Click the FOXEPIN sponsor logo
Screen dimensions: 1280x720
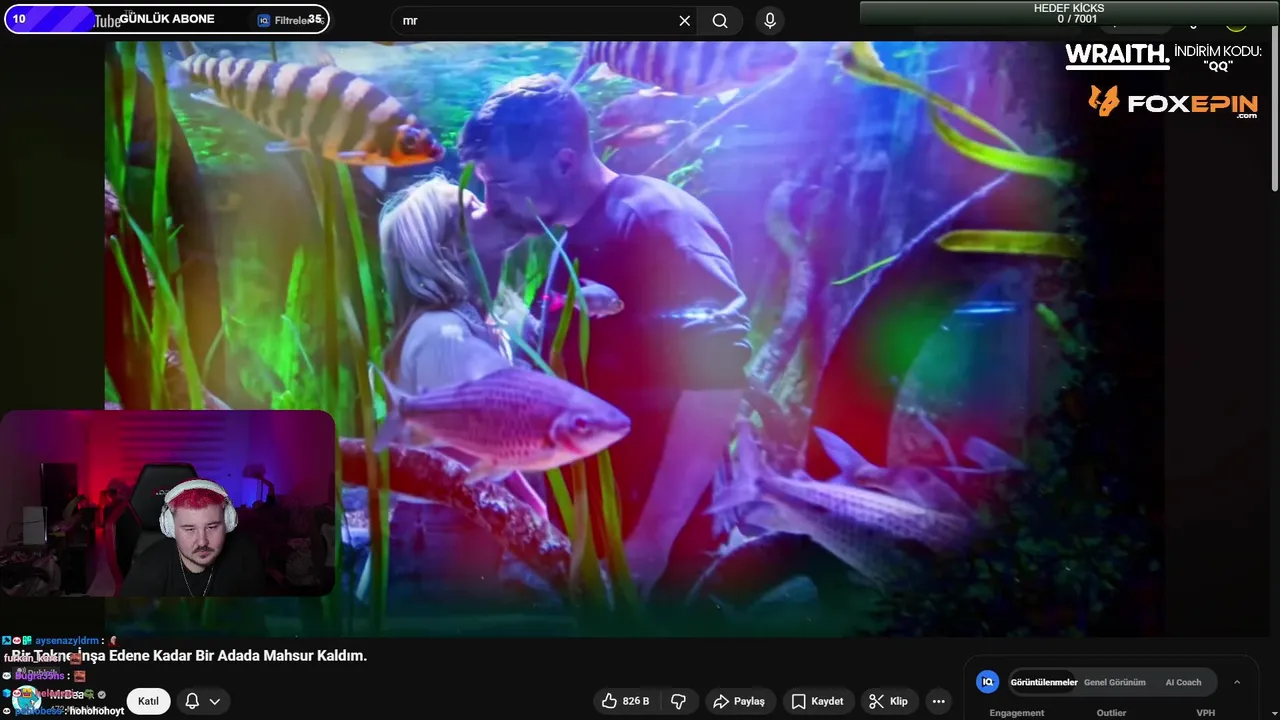pos(1173,102)
